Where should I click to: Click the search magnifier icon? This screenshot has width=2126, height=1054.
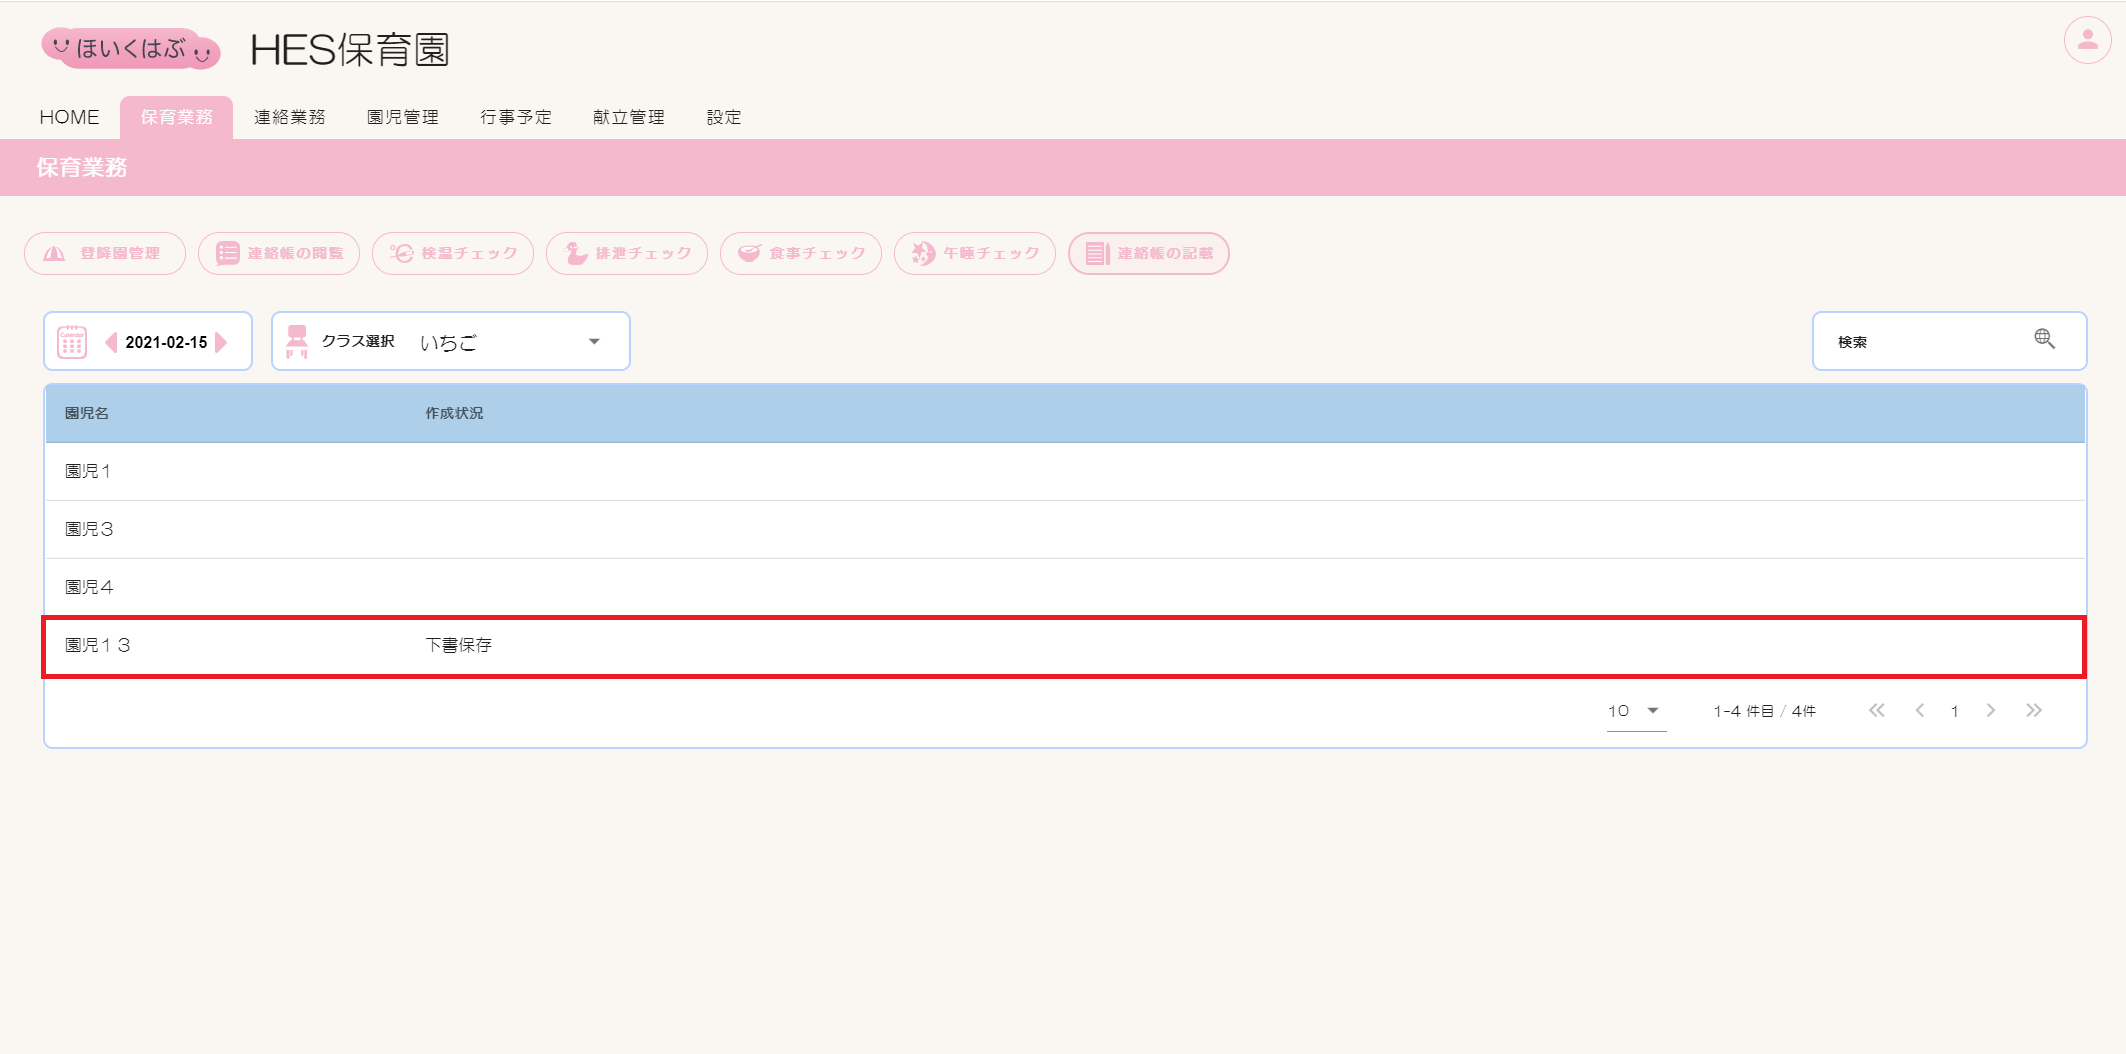tap(2044, 340)
